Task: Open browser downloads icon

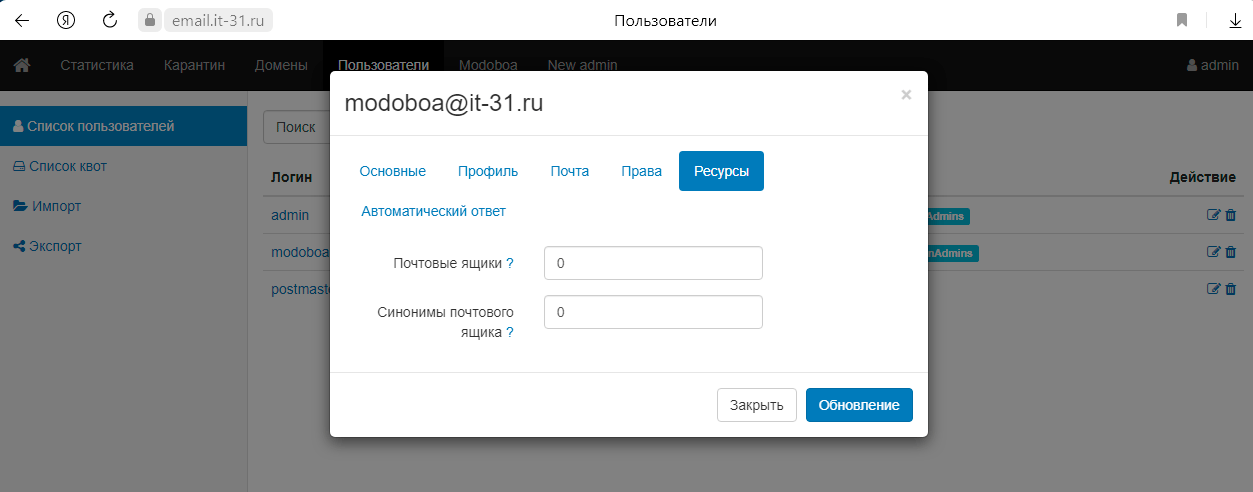Action: [1234, 20]
